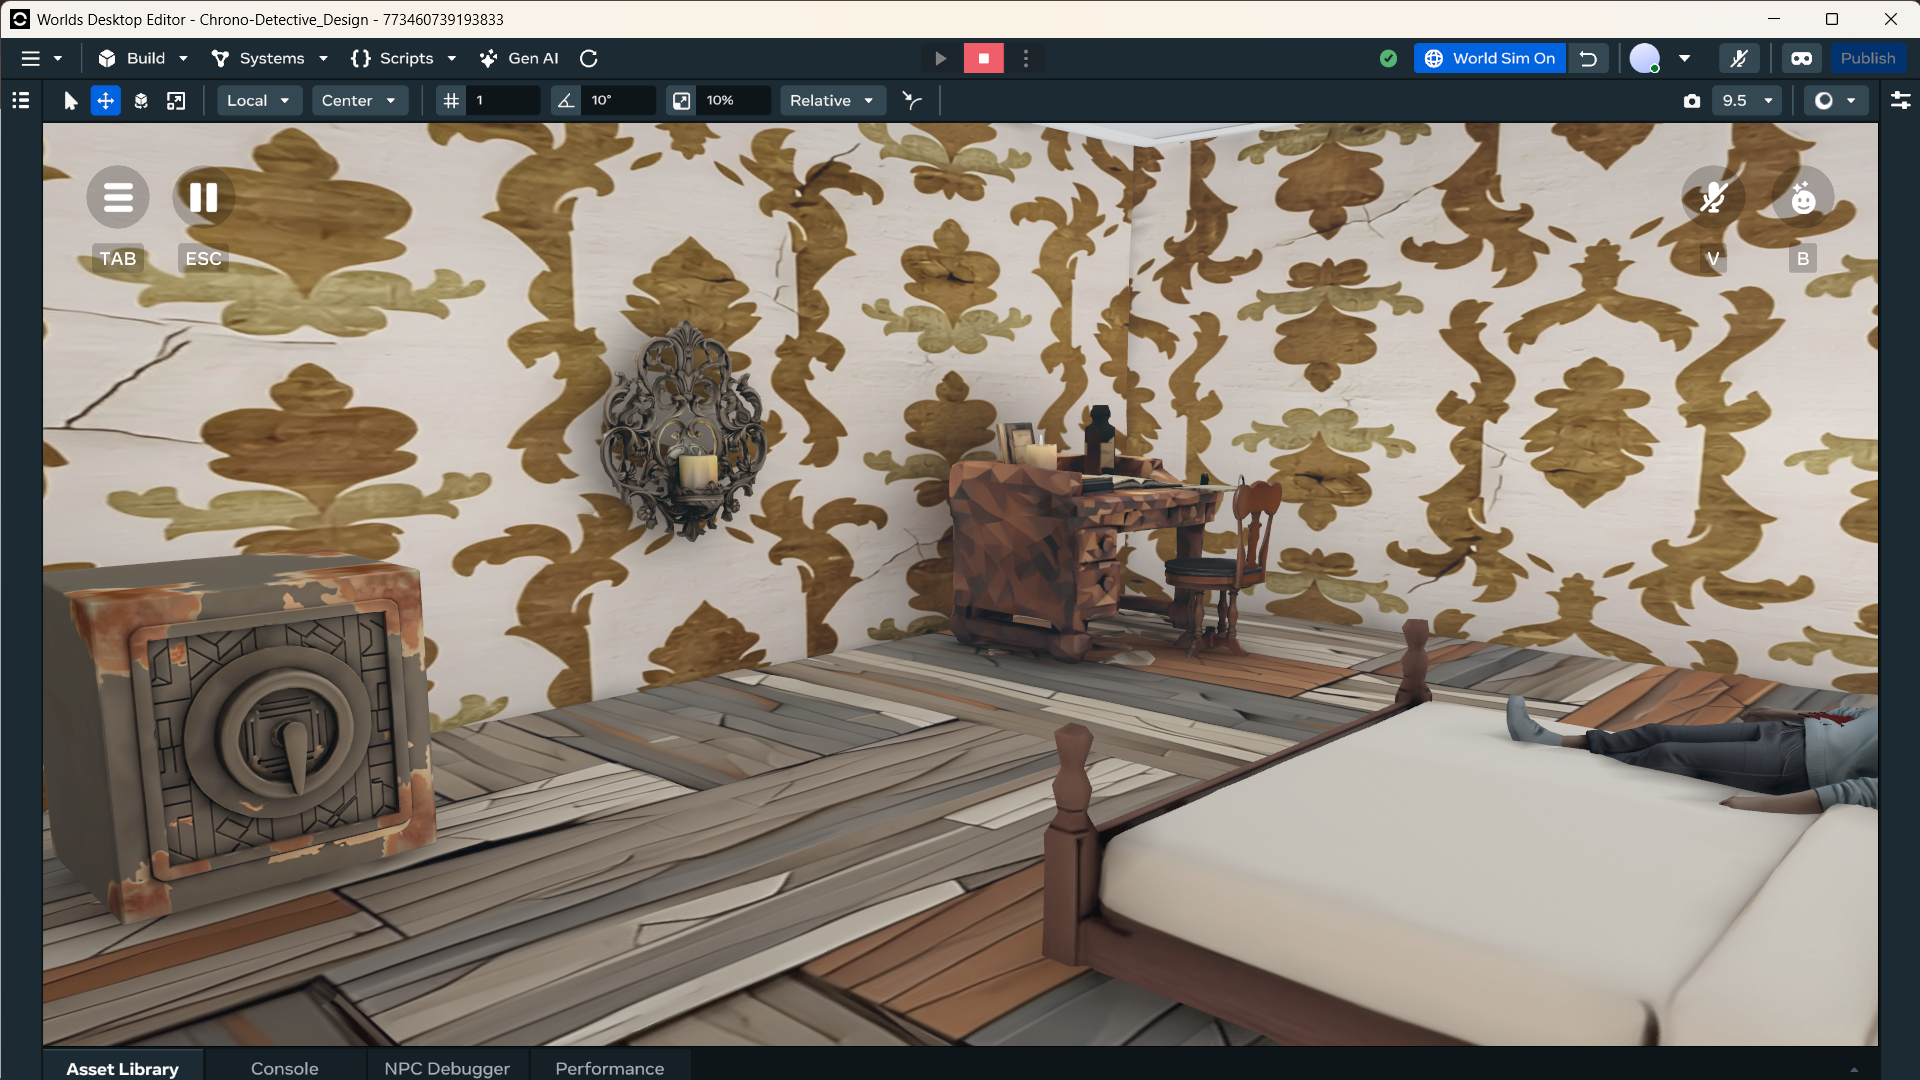
Task: Toggle grid snapping icon
Action: tap(452, 101)
